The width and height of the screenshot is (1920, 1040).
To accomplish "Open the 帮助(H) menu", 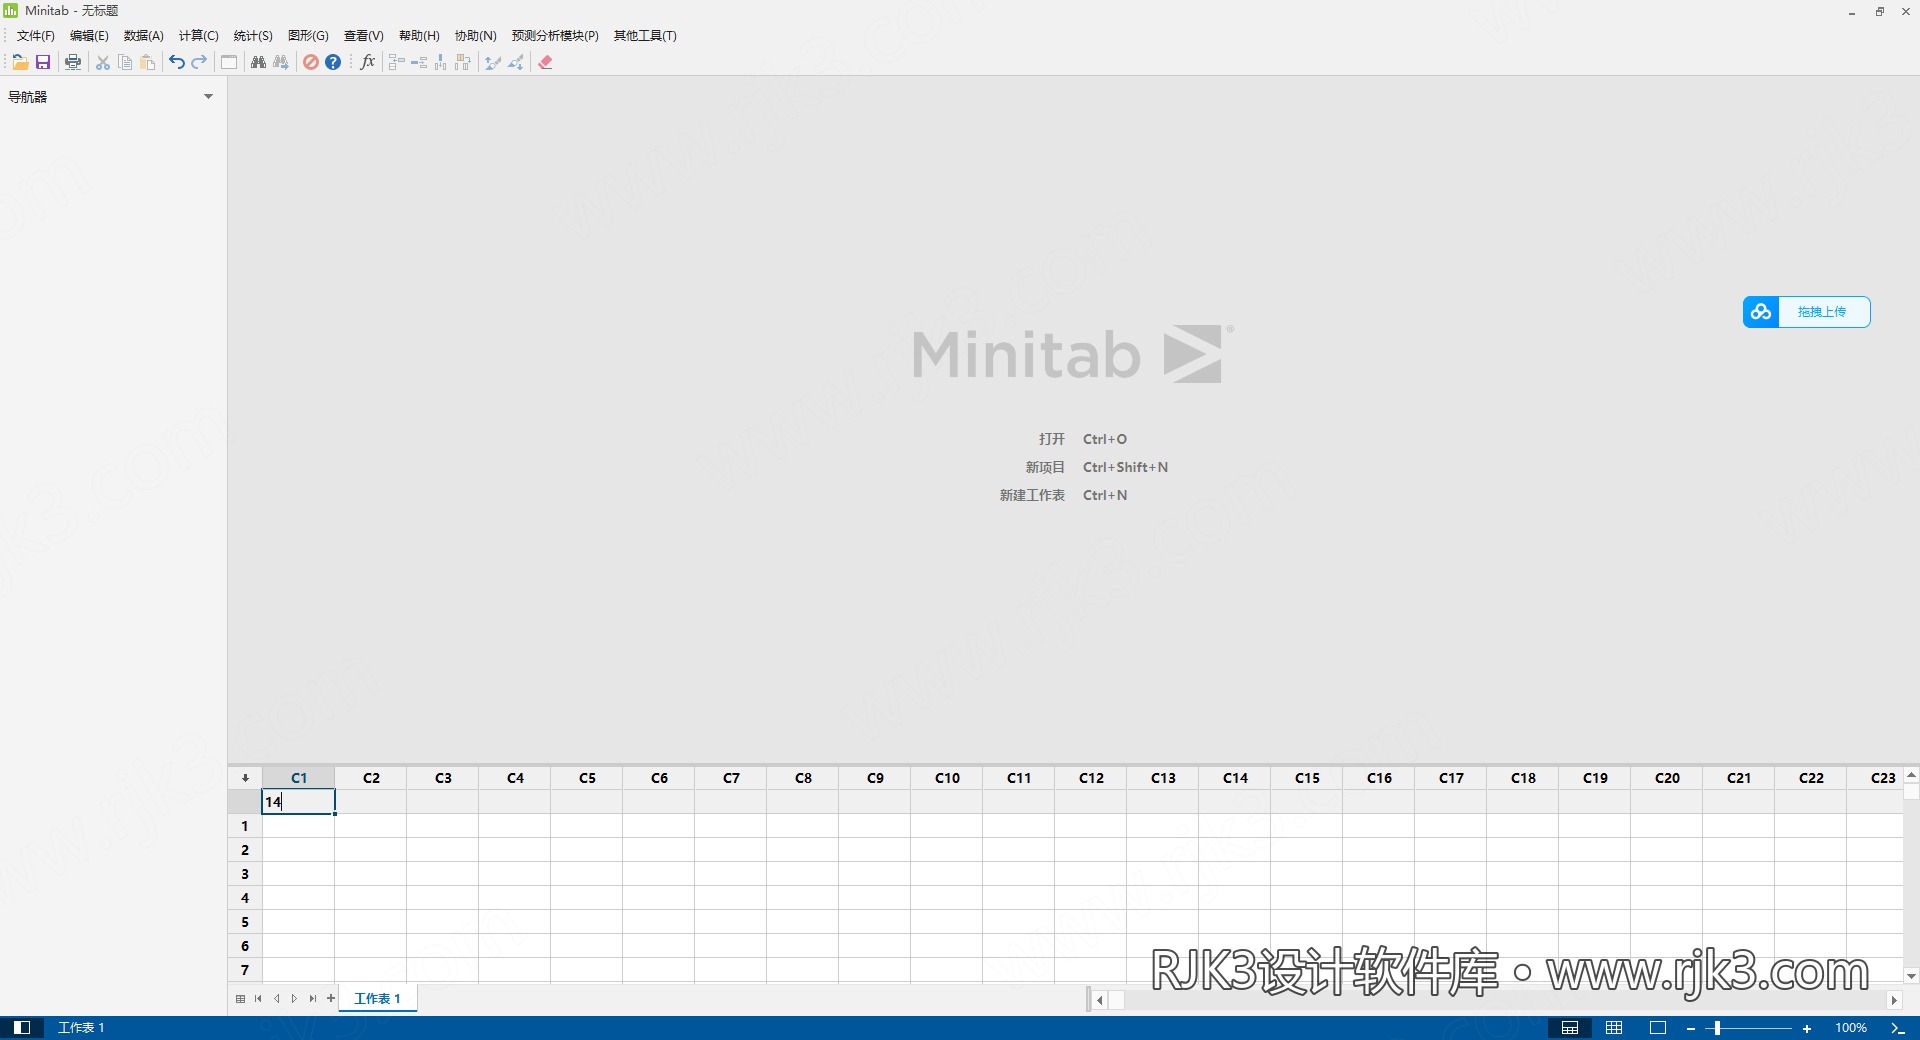I will point(419,36).
